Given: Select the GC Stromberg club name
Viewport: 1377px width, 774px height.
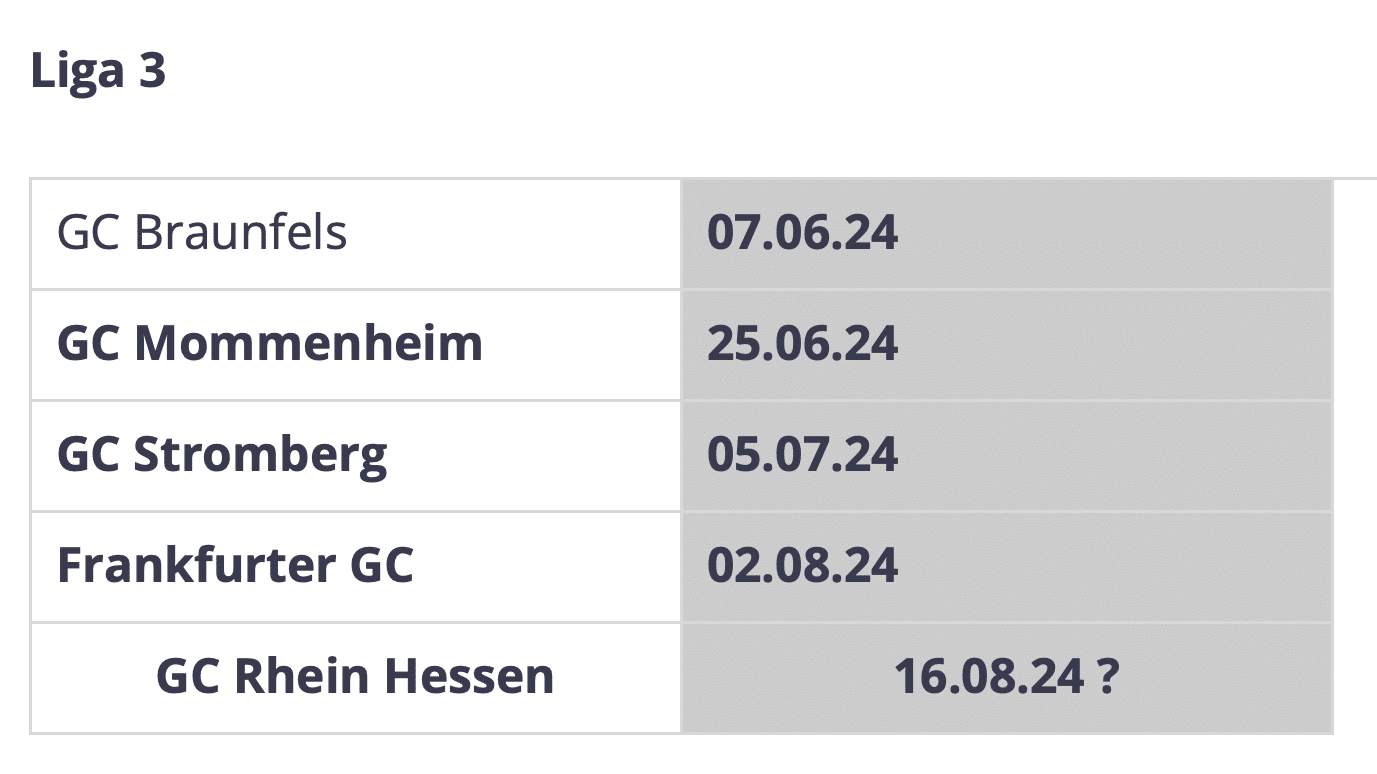Looking at the screenshot, I should point(222,456).
